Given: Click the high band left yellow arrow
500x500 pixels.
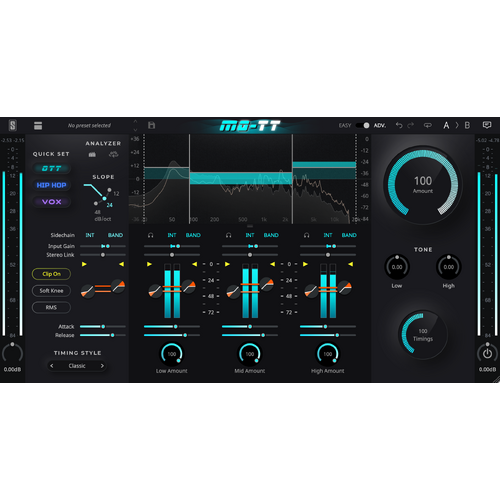Looking at the screenshot, I should point(305,264).
